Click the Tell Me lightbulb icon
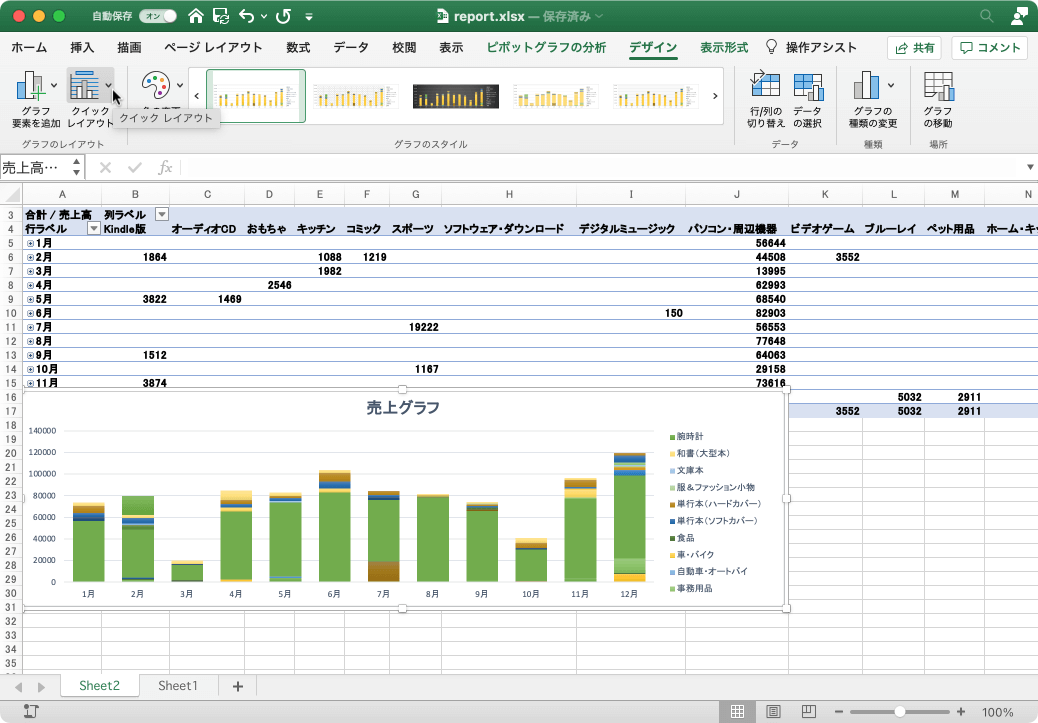Image resolution: width=1038 pixels, height=723 pixels. click(x=771, y=46)
